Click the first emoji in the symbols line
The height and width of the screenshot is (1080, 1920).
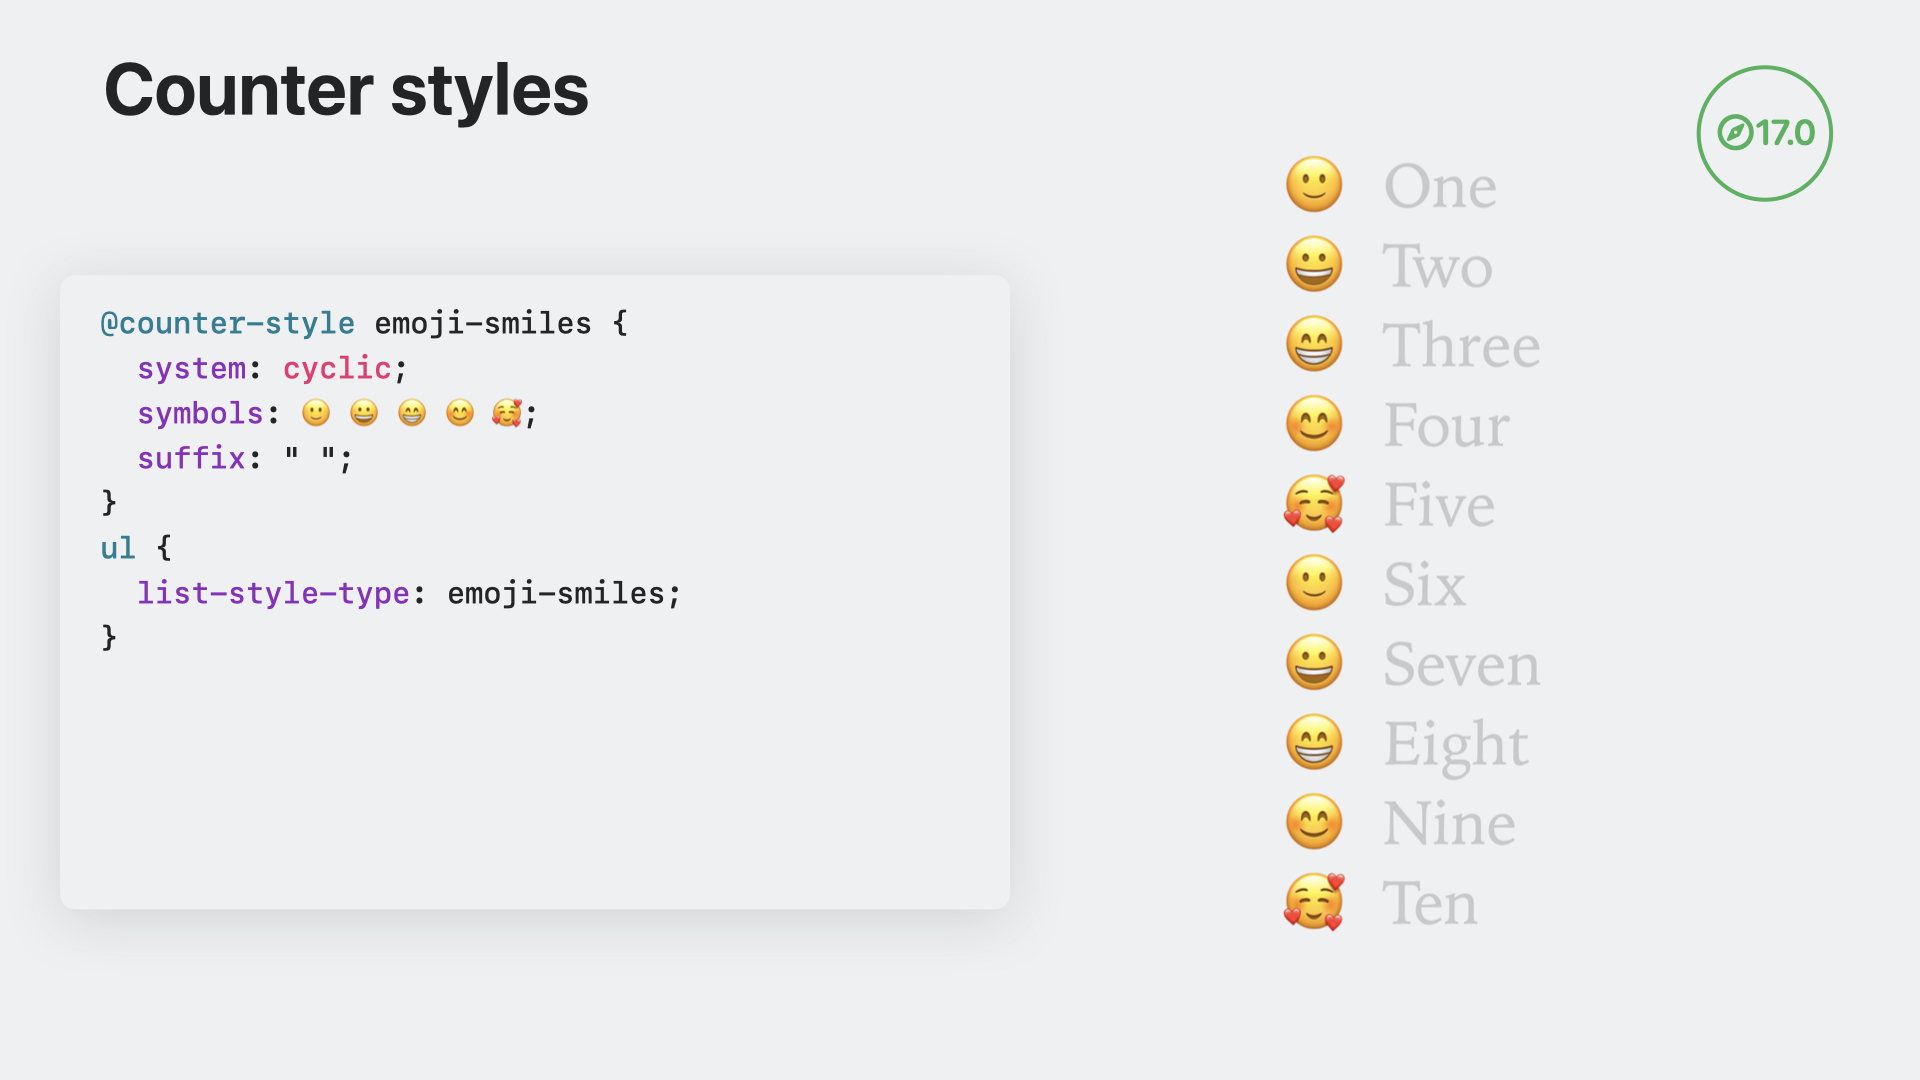click(316, 413)
